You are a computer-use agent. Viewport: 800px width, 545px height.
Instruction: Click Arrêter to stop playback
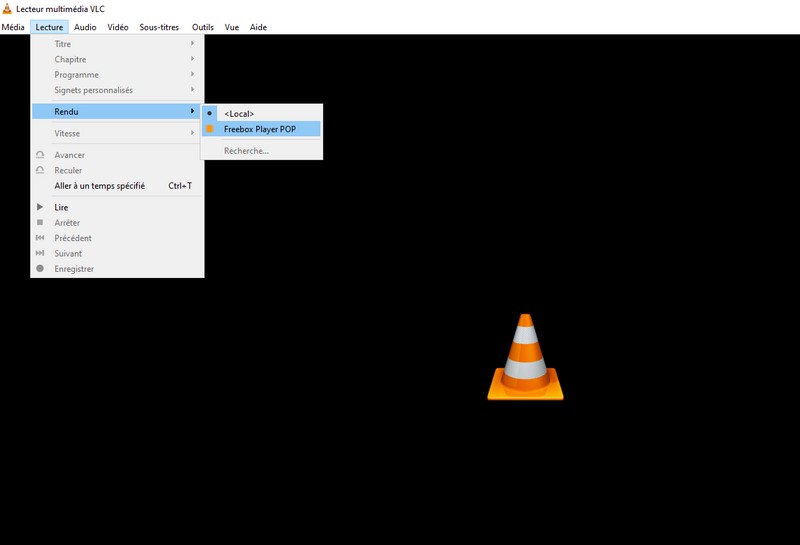pos(117,222)
